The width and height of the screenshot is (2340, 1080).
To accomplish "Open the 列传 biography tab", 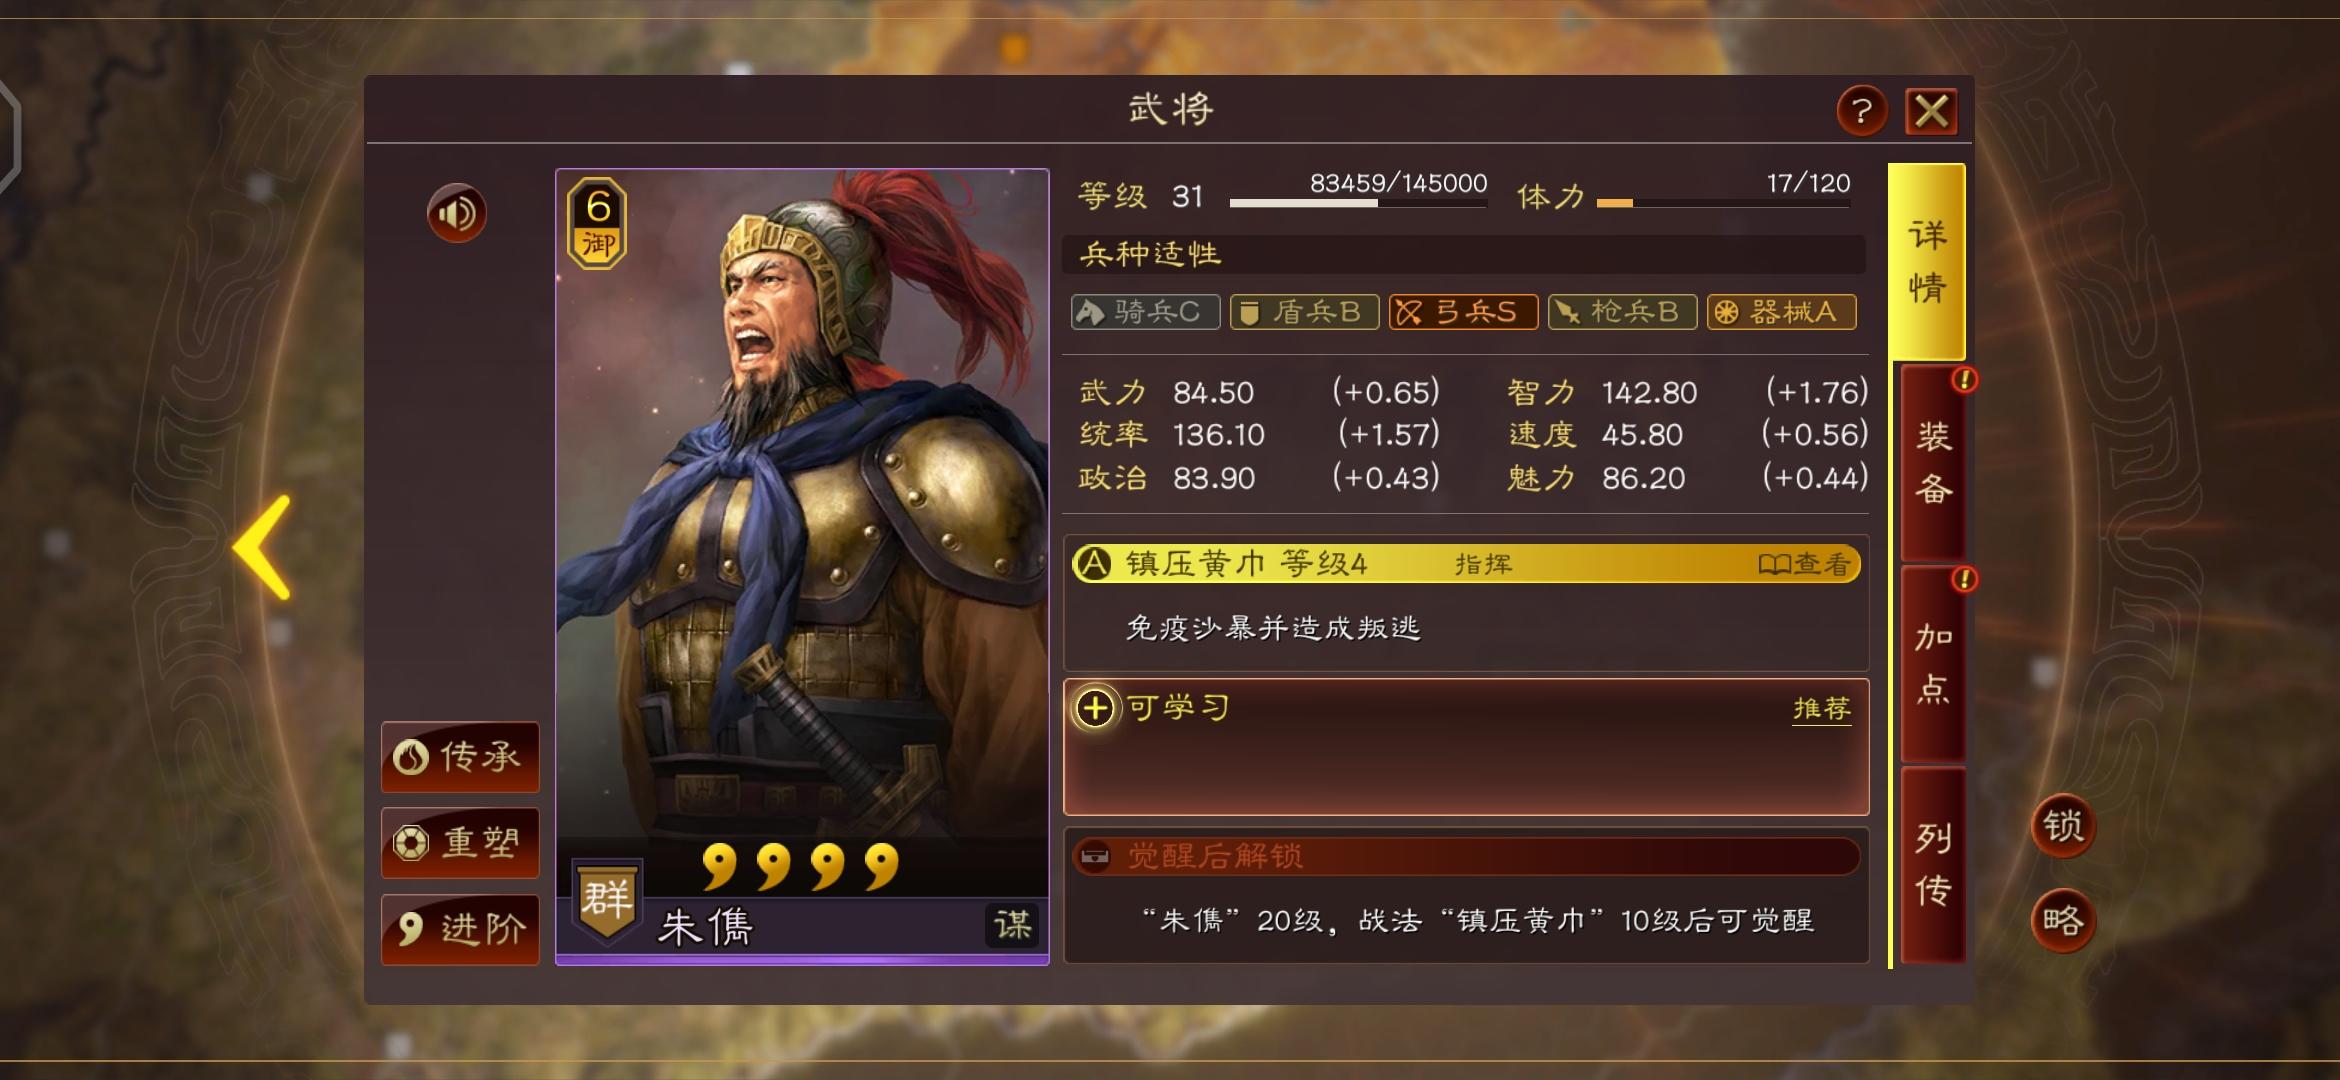I will click(1932, 865).
